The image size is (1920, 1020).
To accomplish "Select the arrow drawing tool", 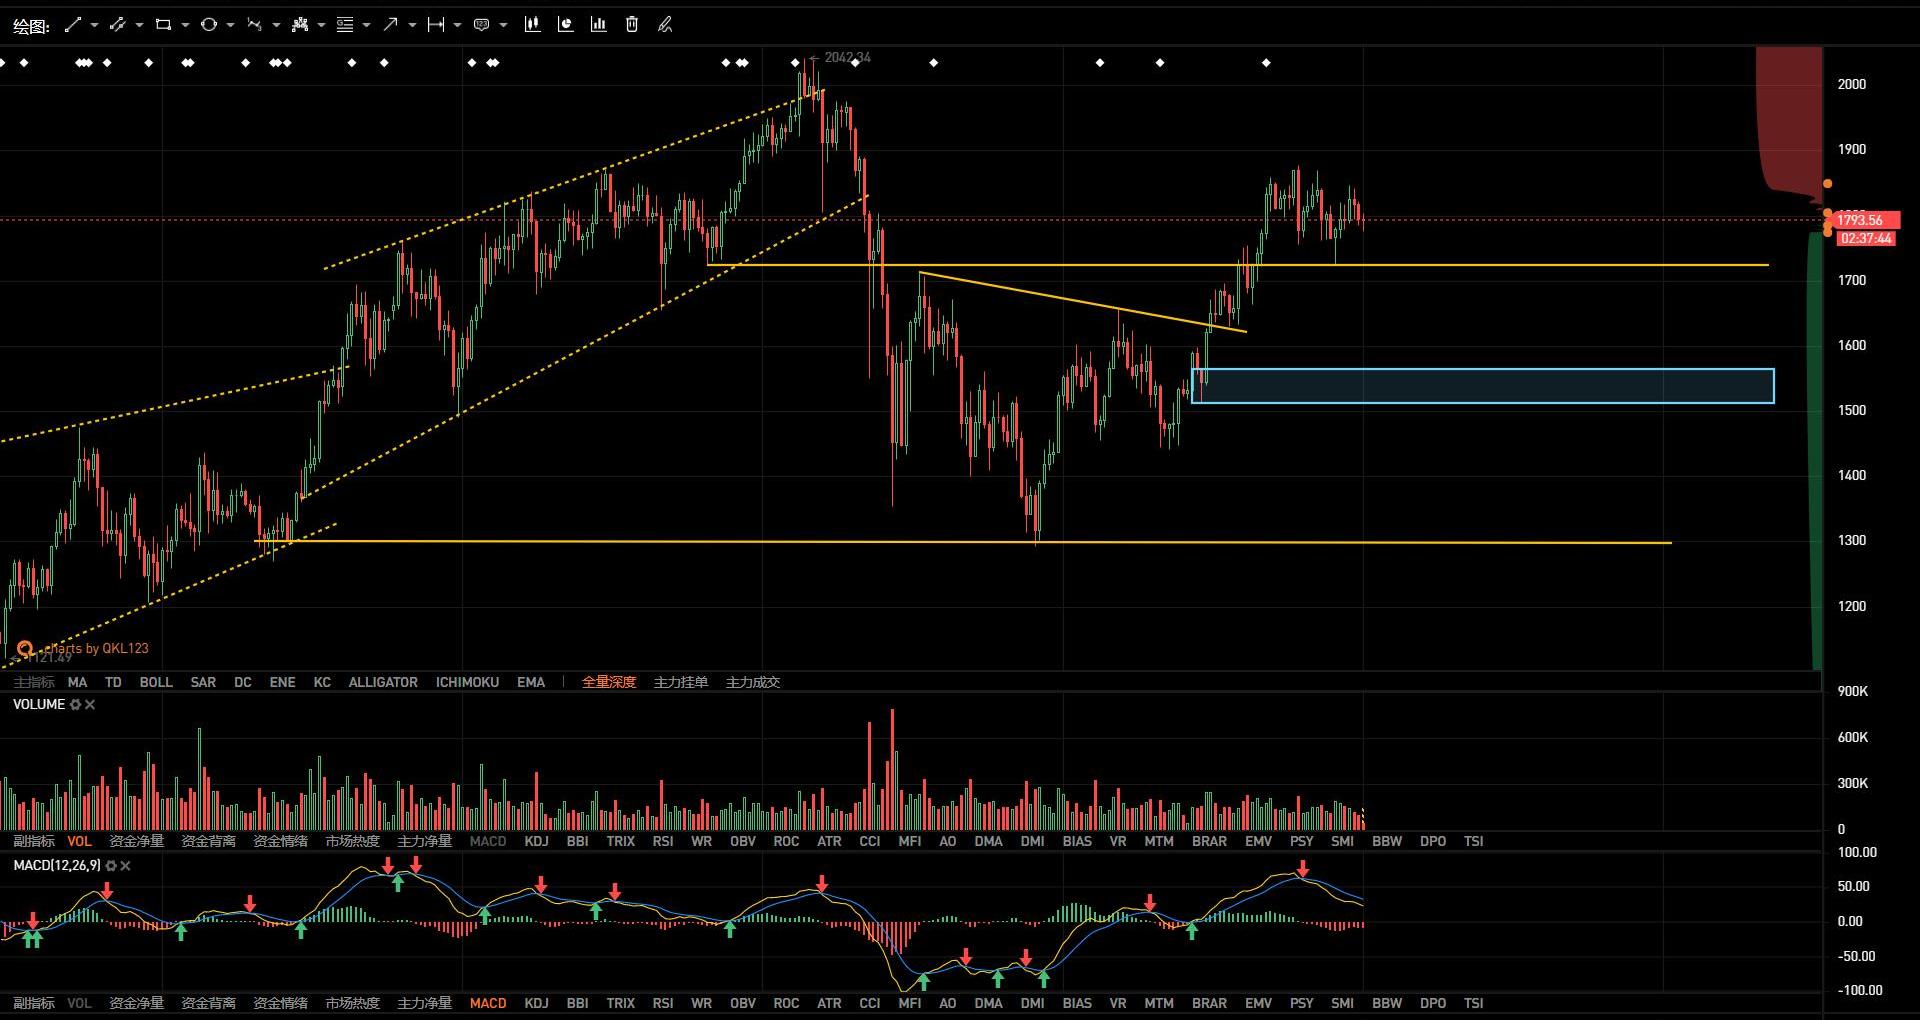I will [x=390, y=25].
